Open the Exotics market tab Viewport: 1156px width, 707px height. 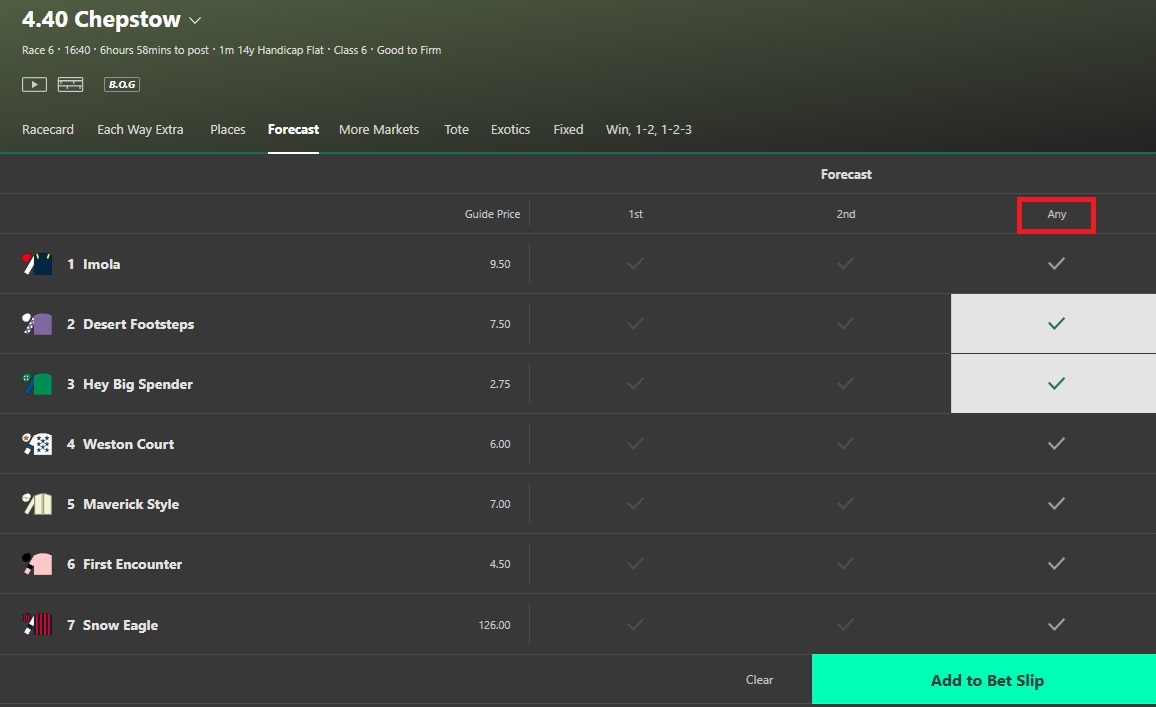tap(510, 129)
